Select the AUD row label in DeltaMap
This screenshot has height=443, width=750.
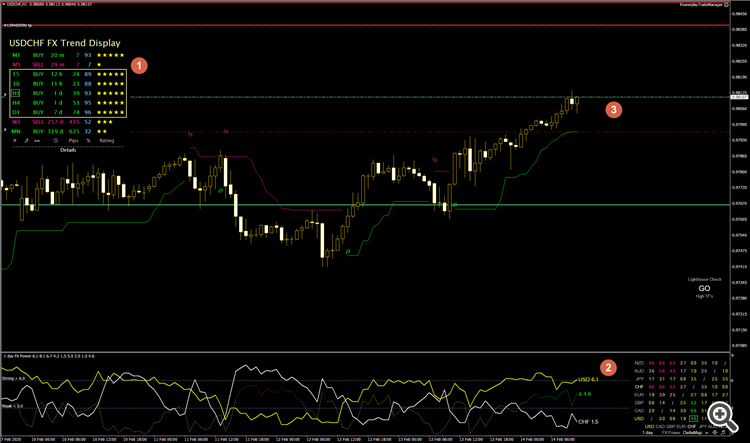(x=639, y=371)
